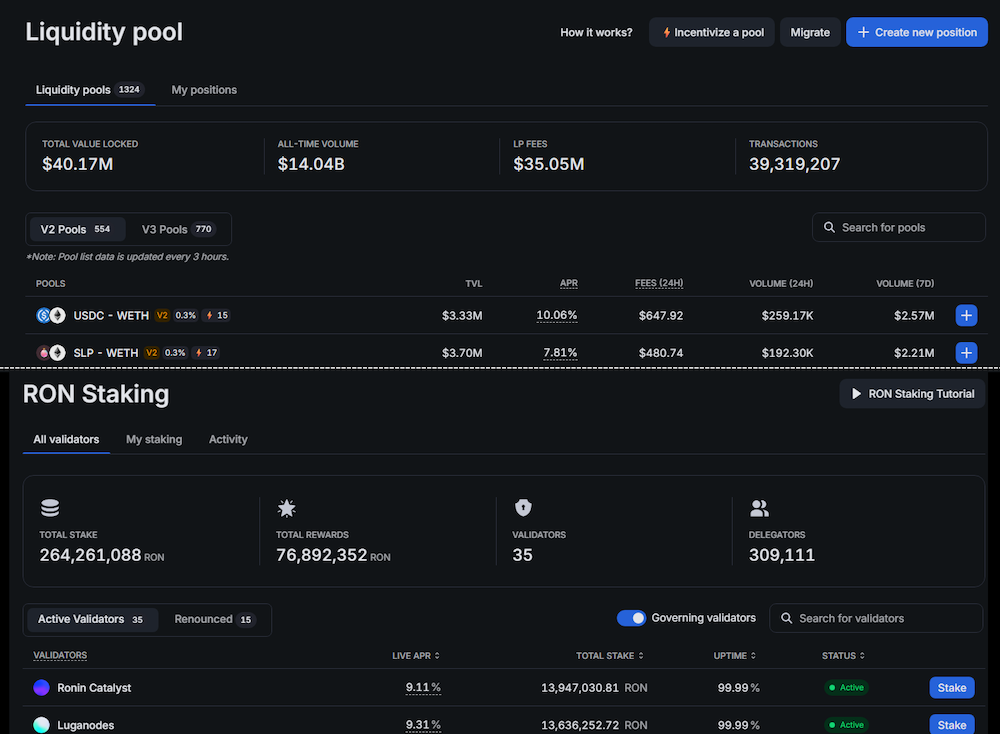Click the lightning 17 rewards badge on SLP - WETH
The width and height of the screenshot is (1000, 734).
(x=206, y=353)
